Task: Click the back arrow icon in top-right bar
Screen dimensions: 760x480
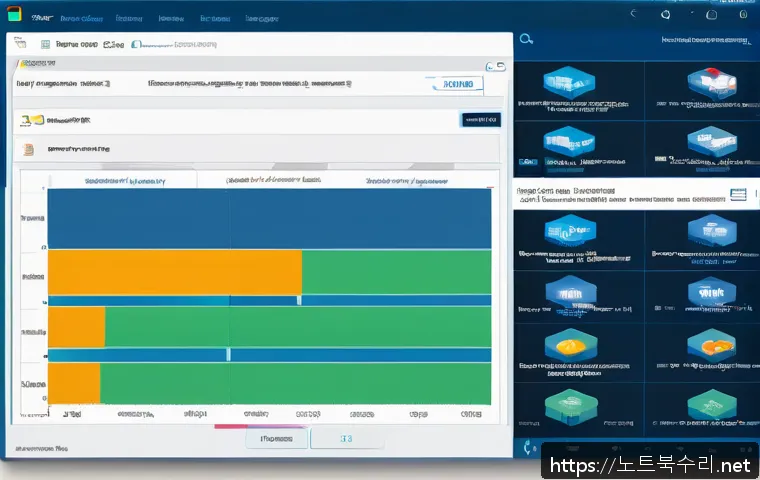Action: click(x=633, y=15)
